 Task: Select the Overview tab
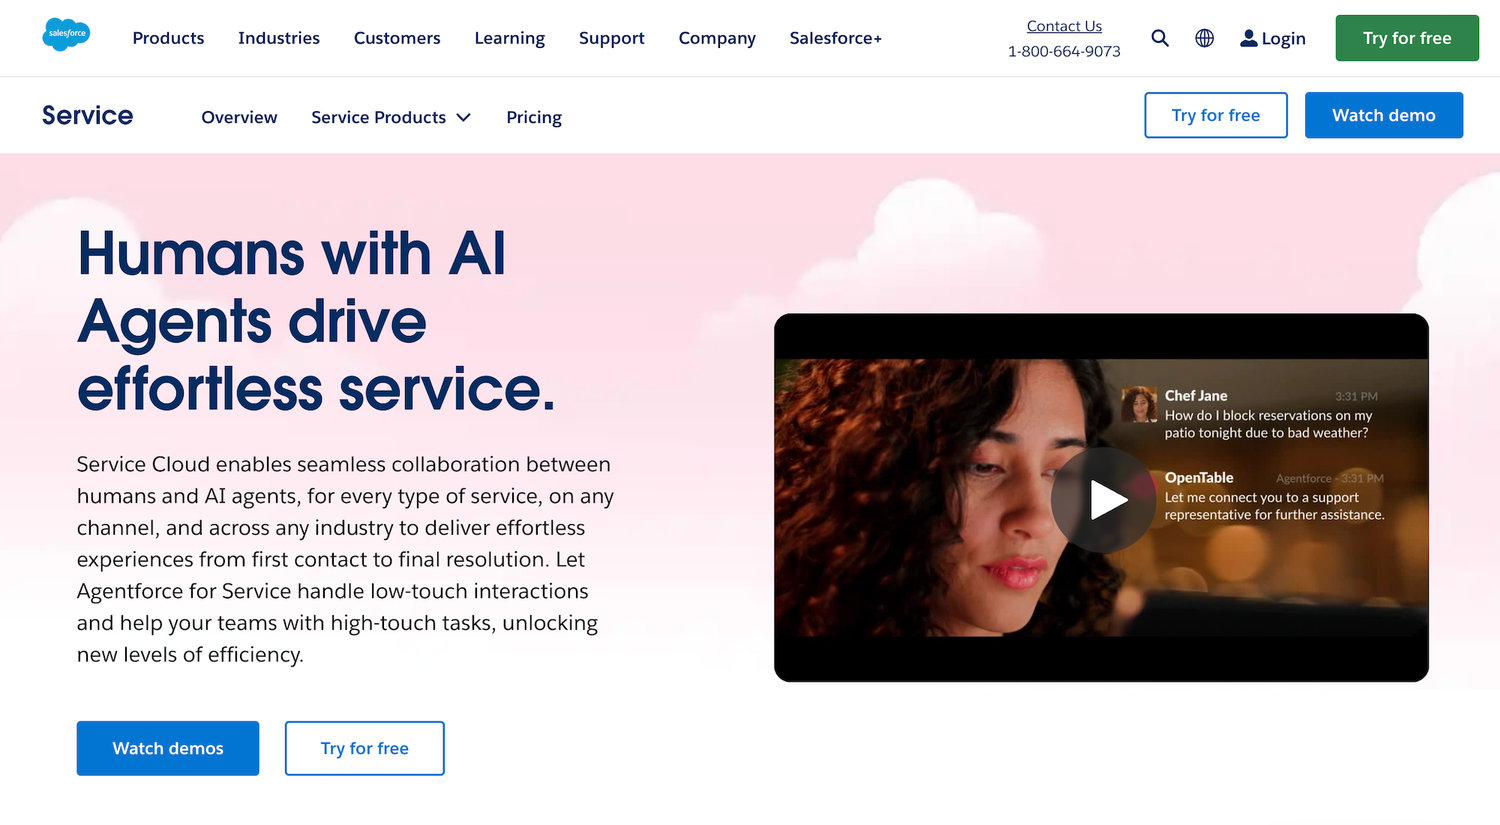pyautogui.click(x=239, y=117)
